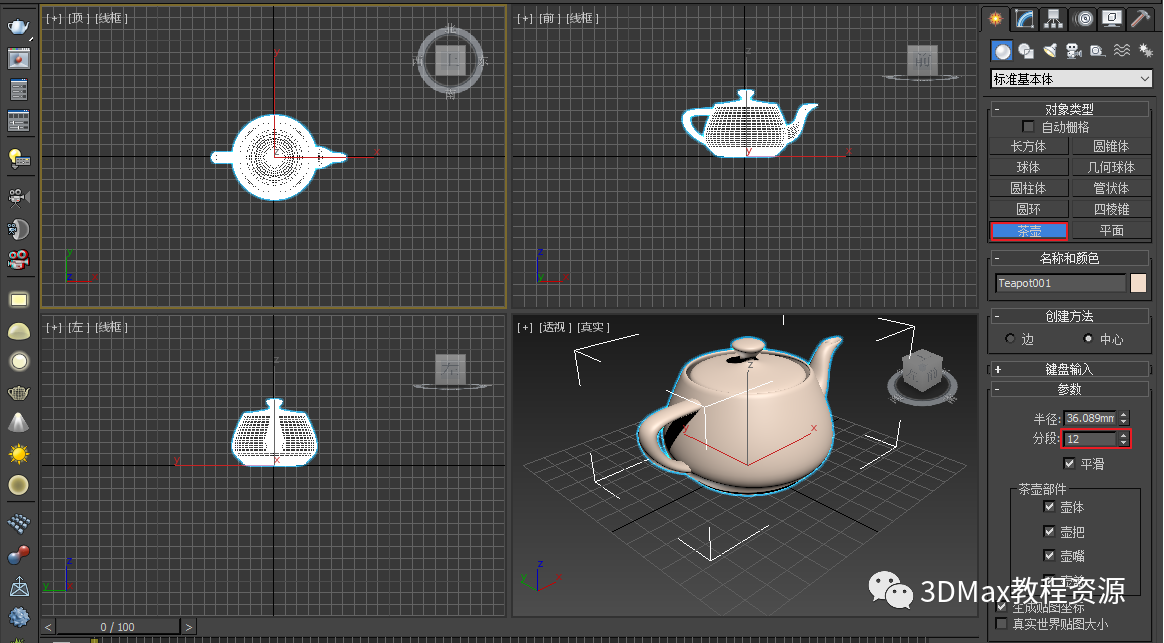Image resolution: width=1164 pixels, height=643 pixels.
Task: Uncheck the 壶把 teapot part checkbox
Action: coord(1049,532)
